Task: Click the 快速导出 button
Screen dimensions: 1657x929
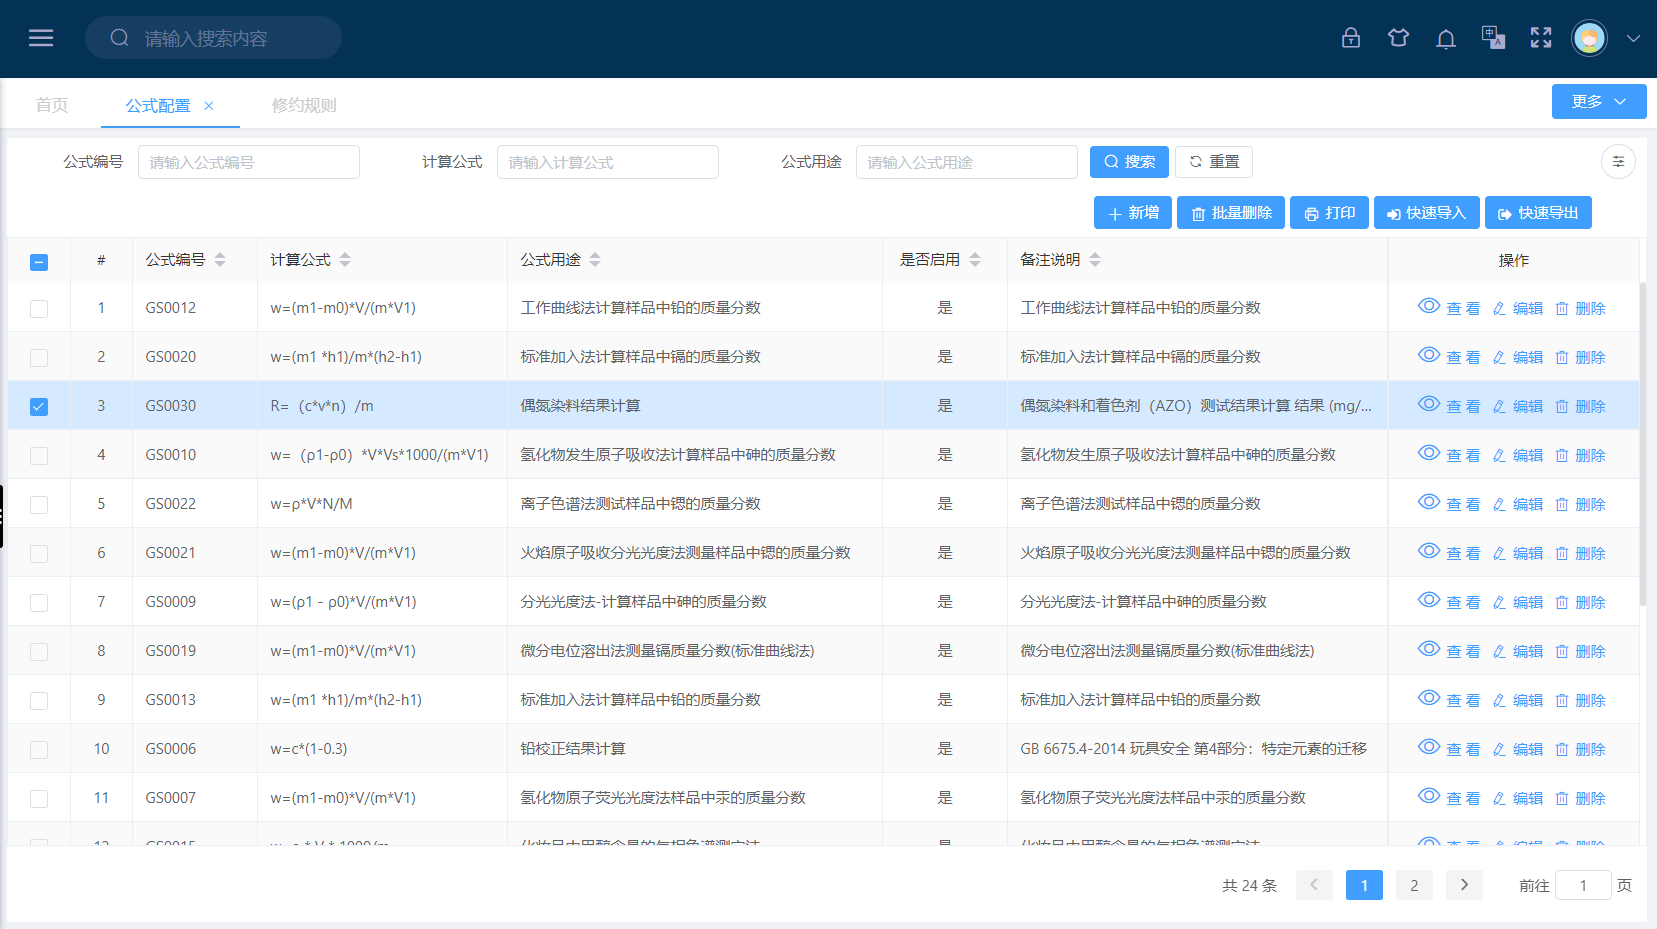Action: pyautogui.click(x=1538, y=213)
